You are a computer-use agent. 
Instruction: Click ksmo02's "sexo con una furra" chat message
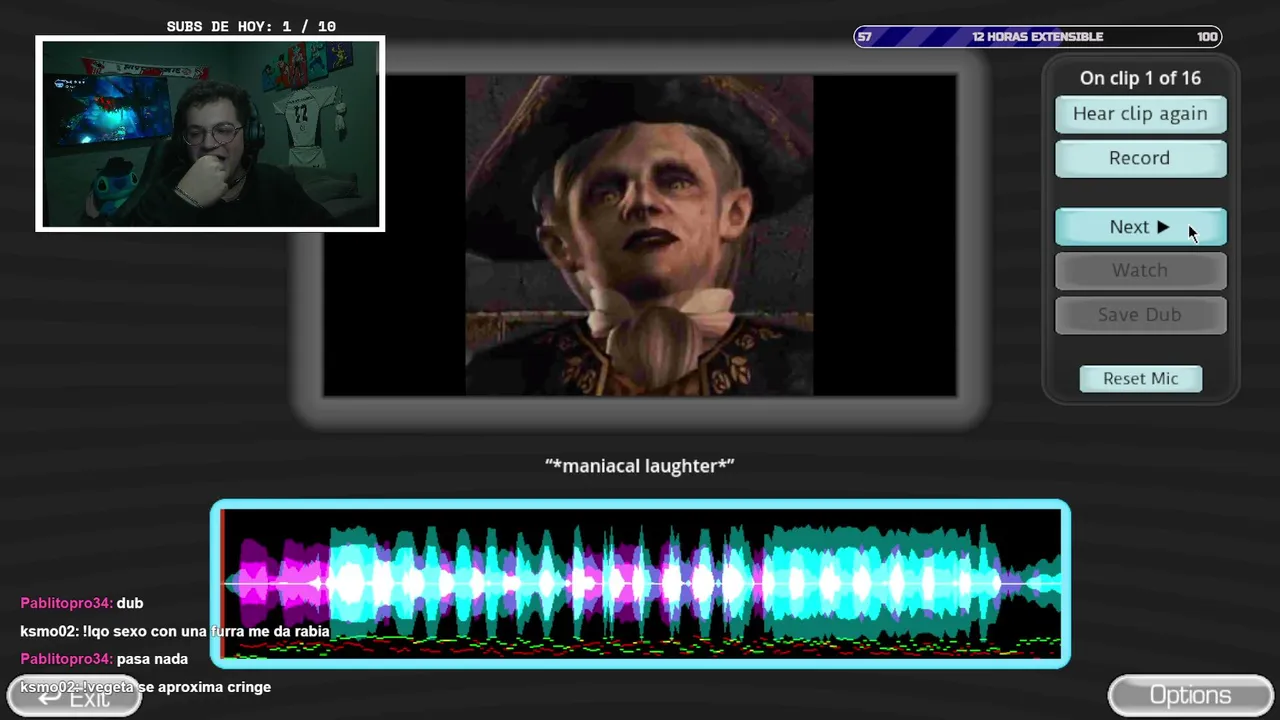point(175,631)
